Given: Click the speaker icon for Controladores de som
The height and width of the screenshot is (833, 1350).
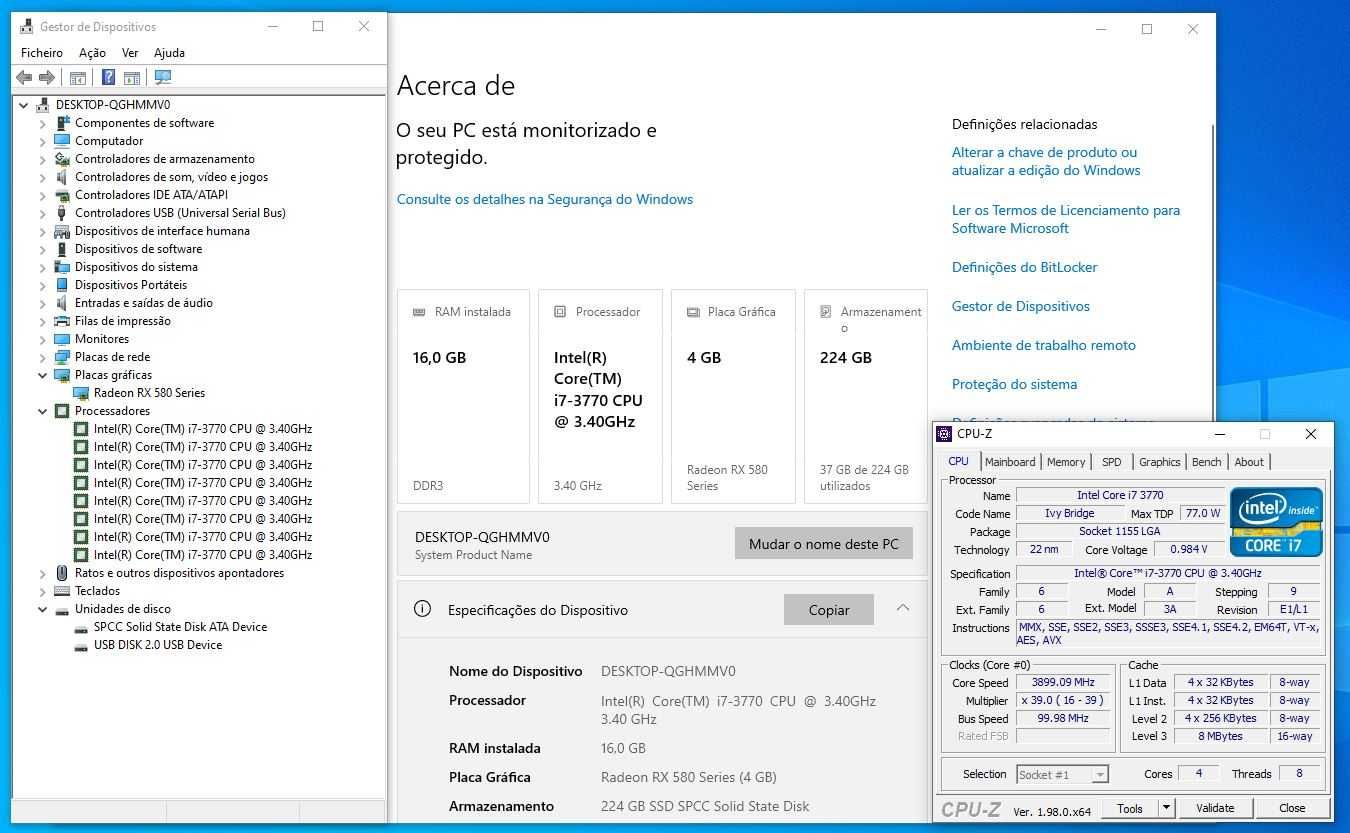Looking at the screenshot, I should pyautogui.click(x=62, y=177).
